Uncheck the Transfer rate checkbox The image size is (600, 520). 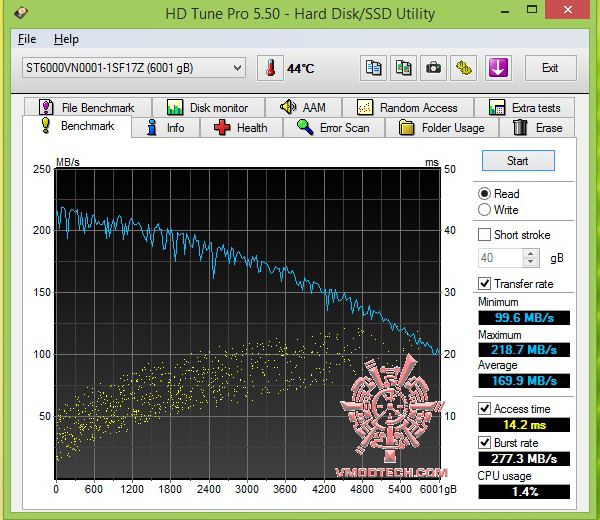(x=484, y=284)
